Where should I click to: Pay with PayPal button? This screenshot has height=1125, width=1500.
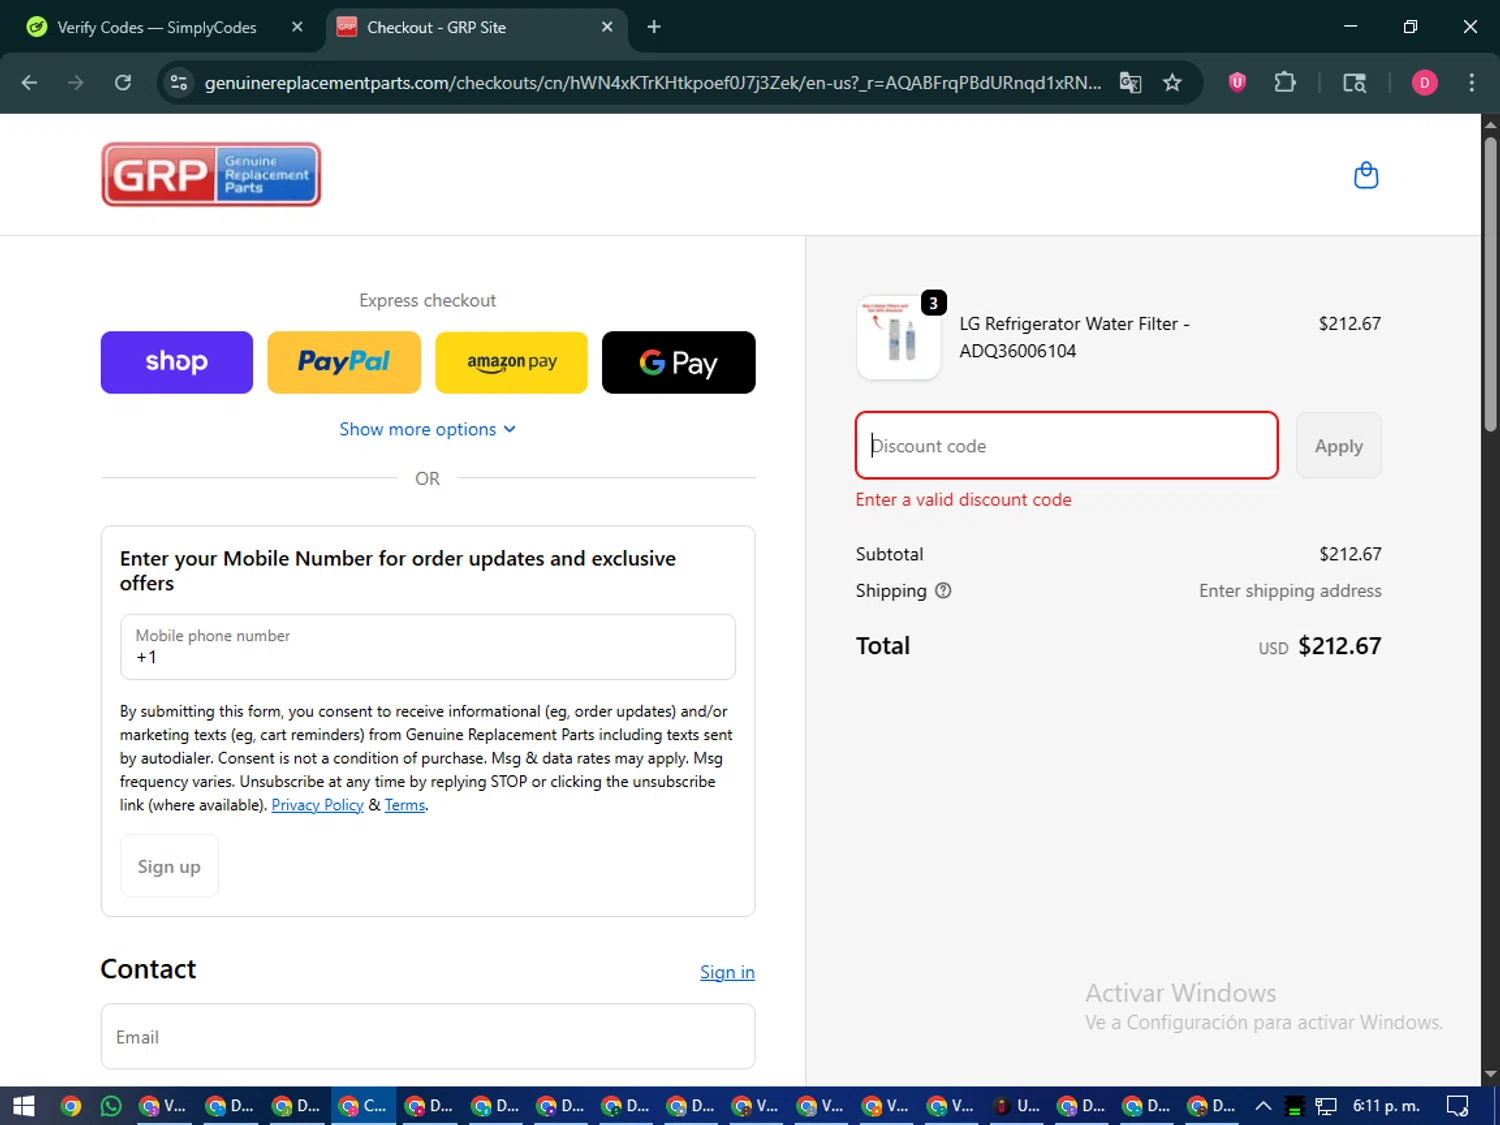(x=344, y=362)
